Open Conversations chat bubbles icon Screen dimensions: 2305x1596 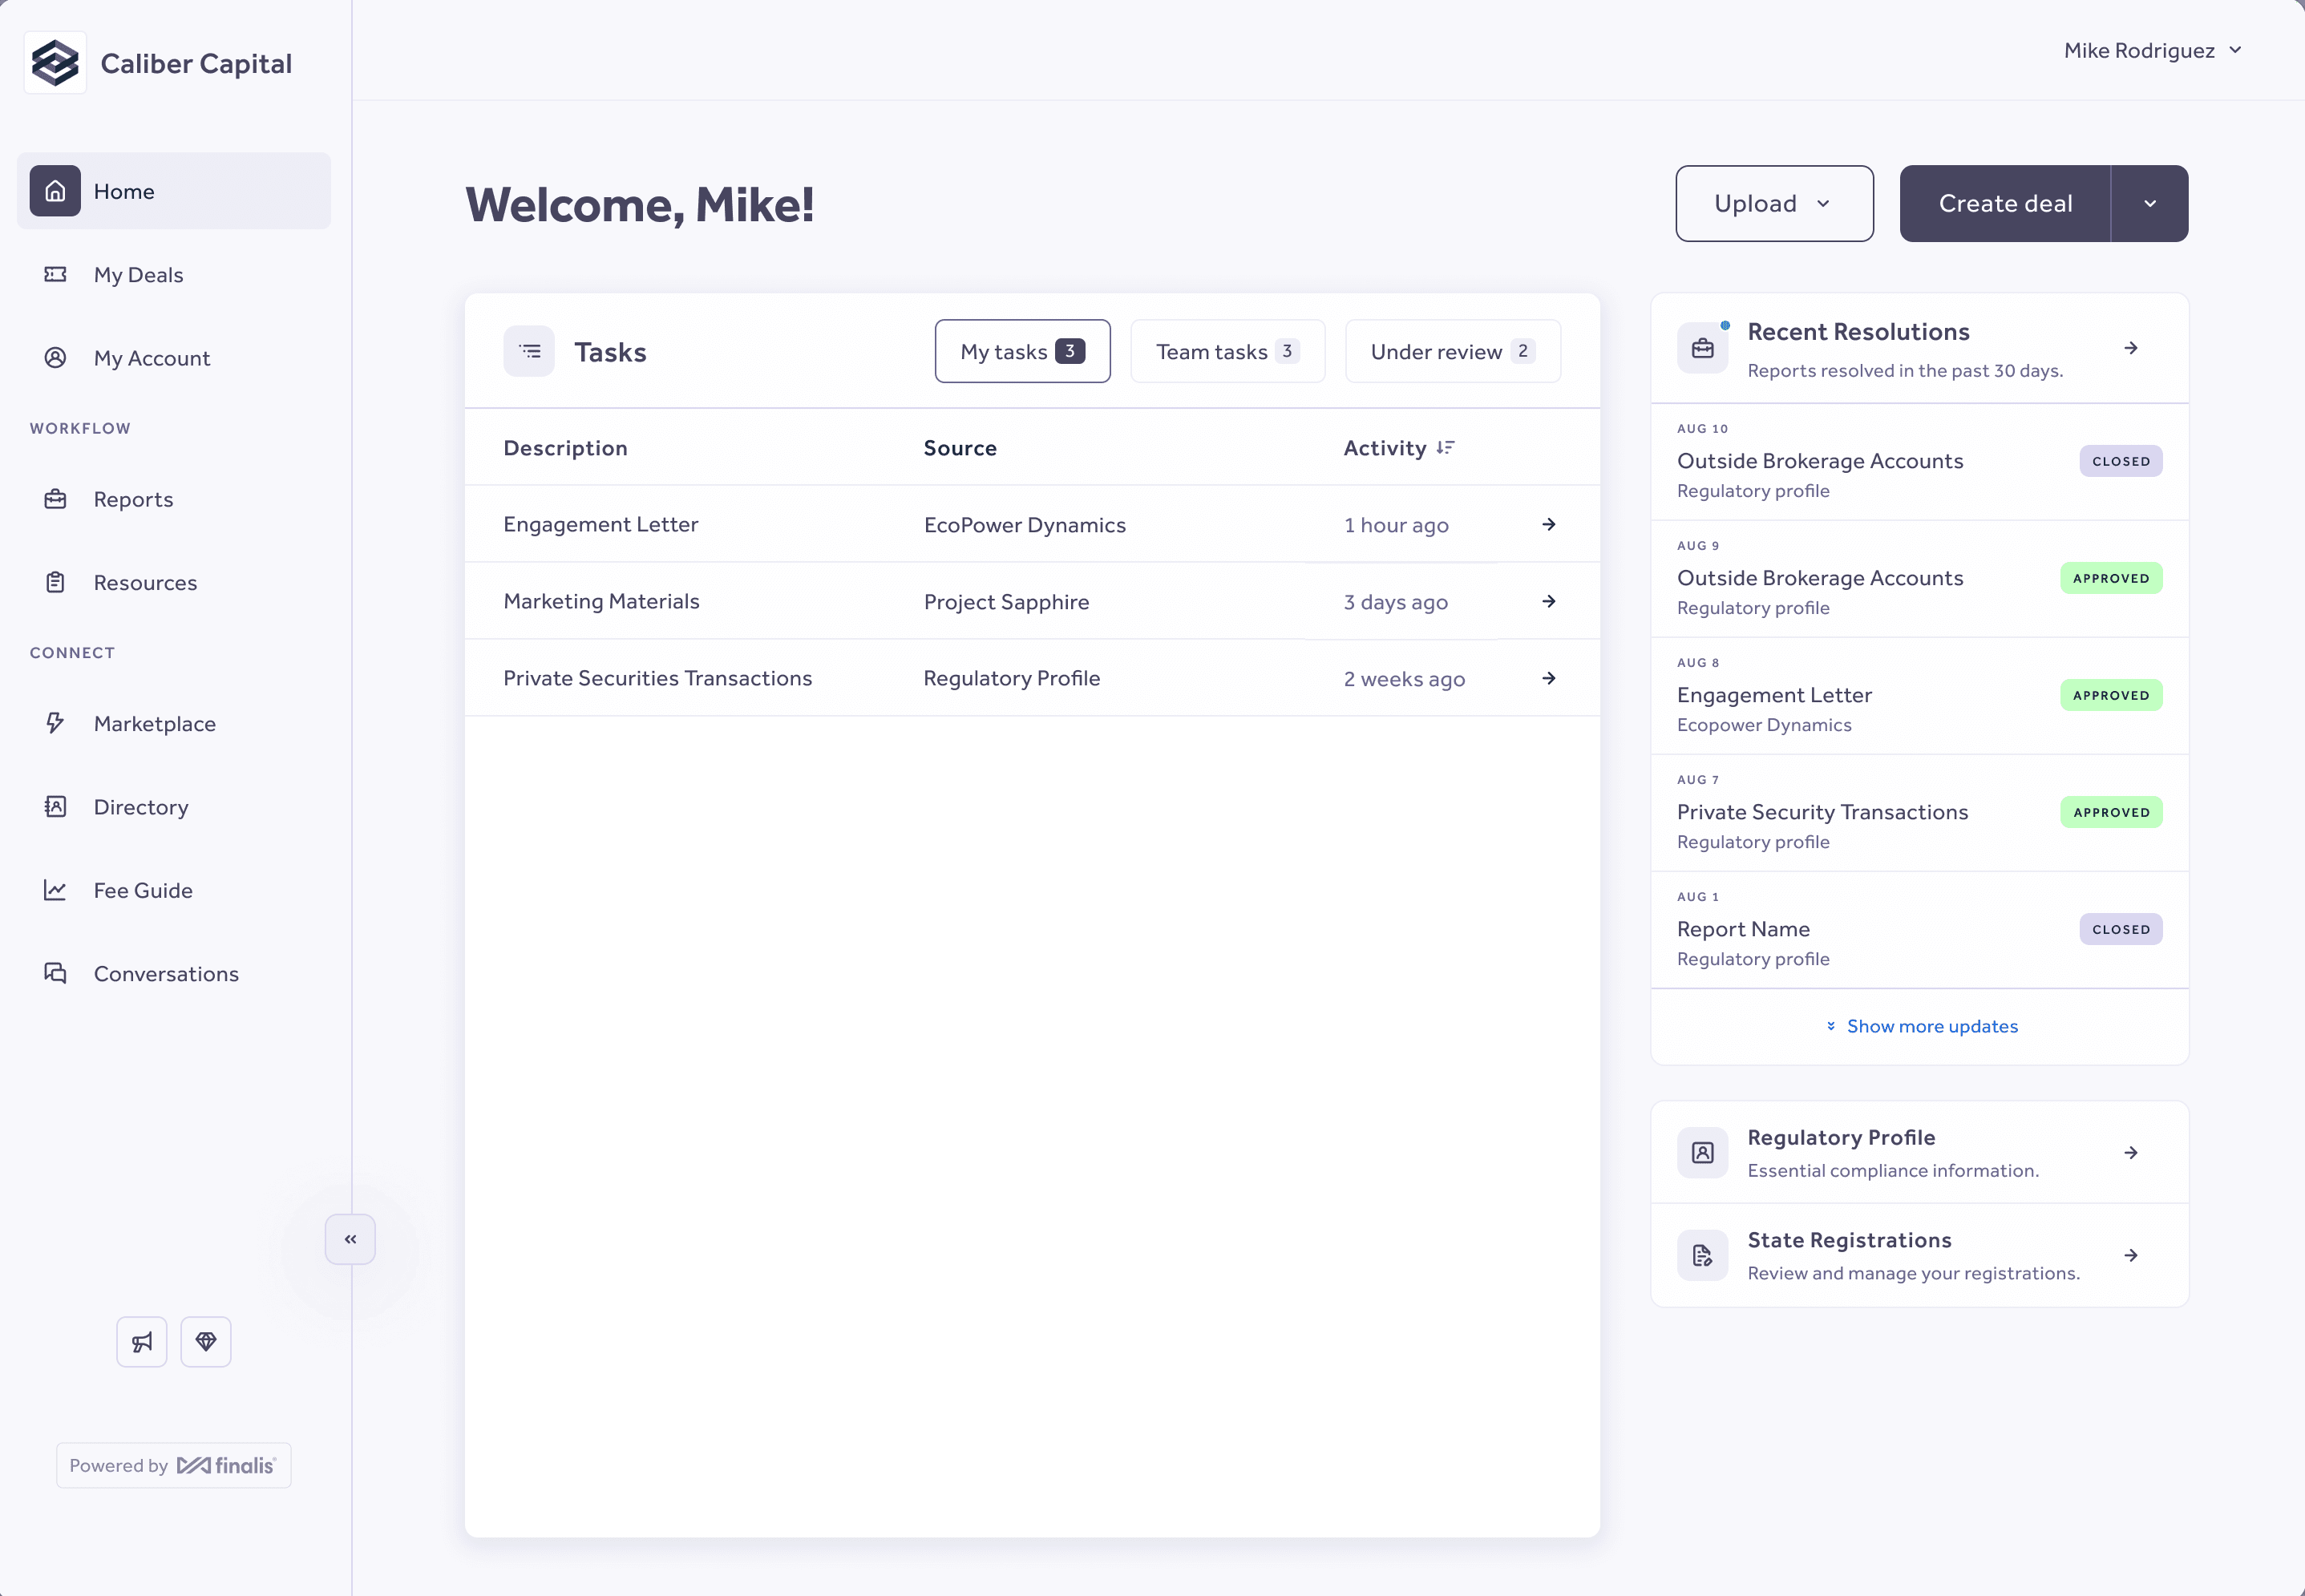(55, 973)
